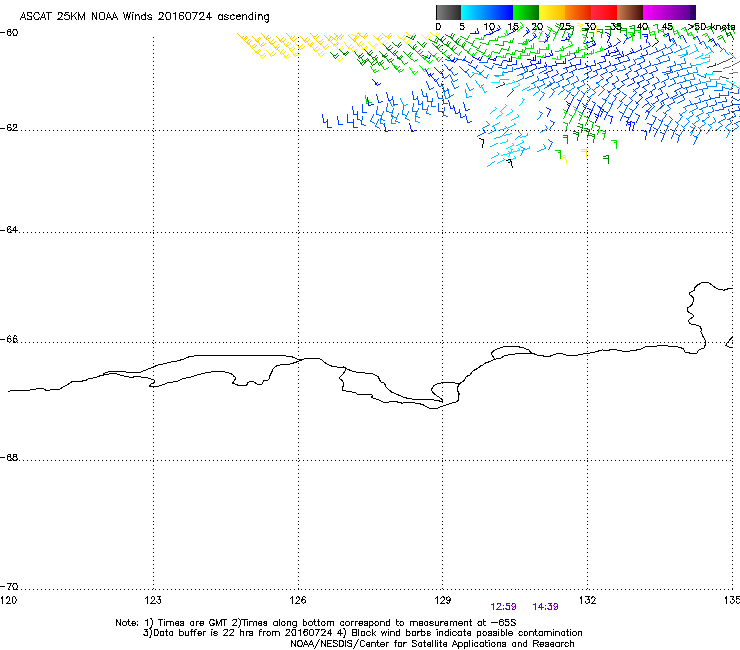
Task: Click the legend tick label '5'
Action: (462, 27)
